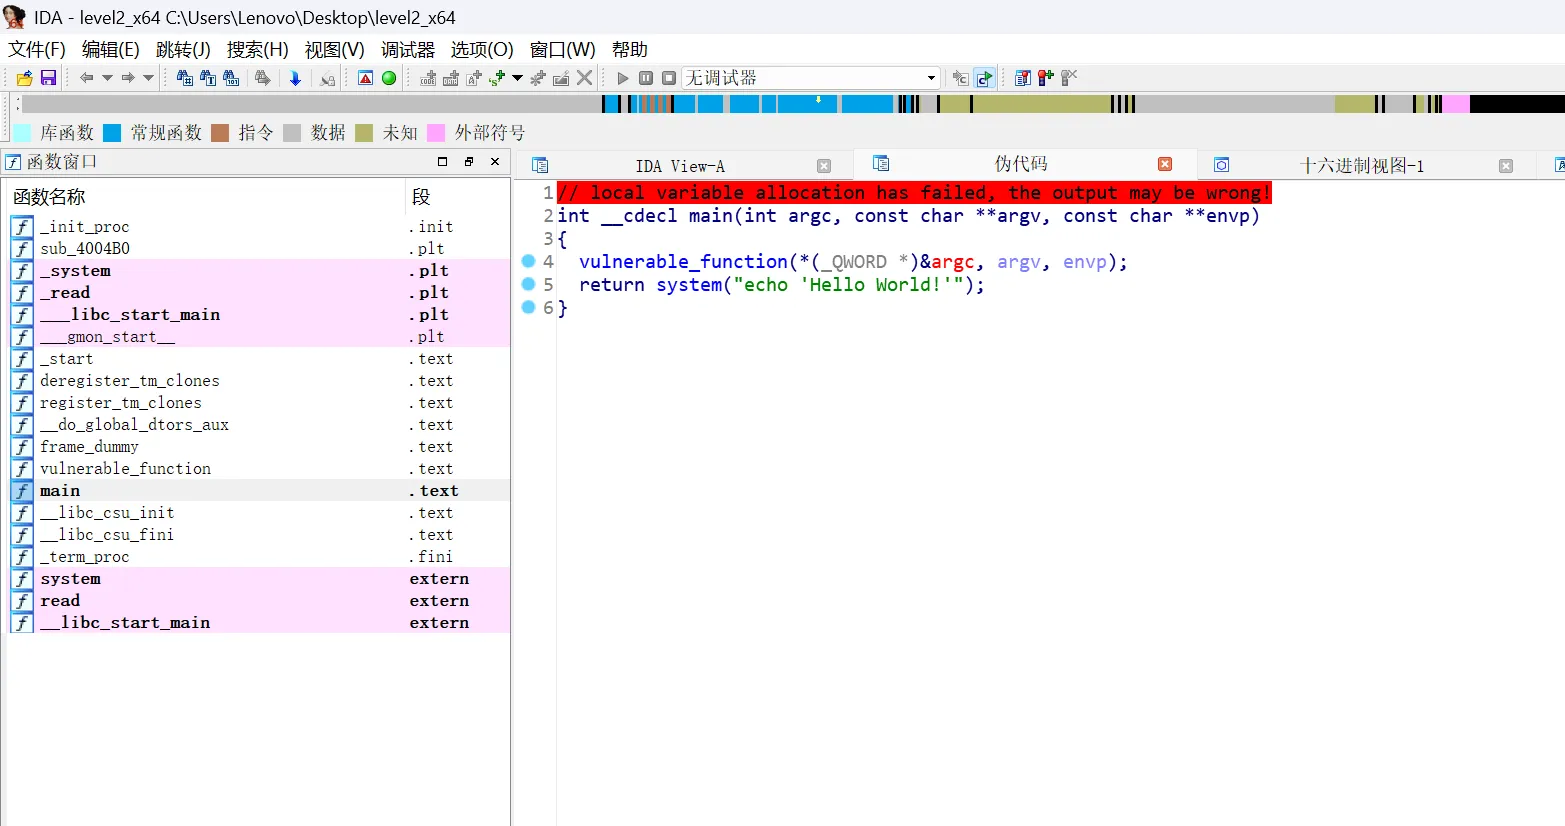Click the green plus string icon

[x=498, y=78]
